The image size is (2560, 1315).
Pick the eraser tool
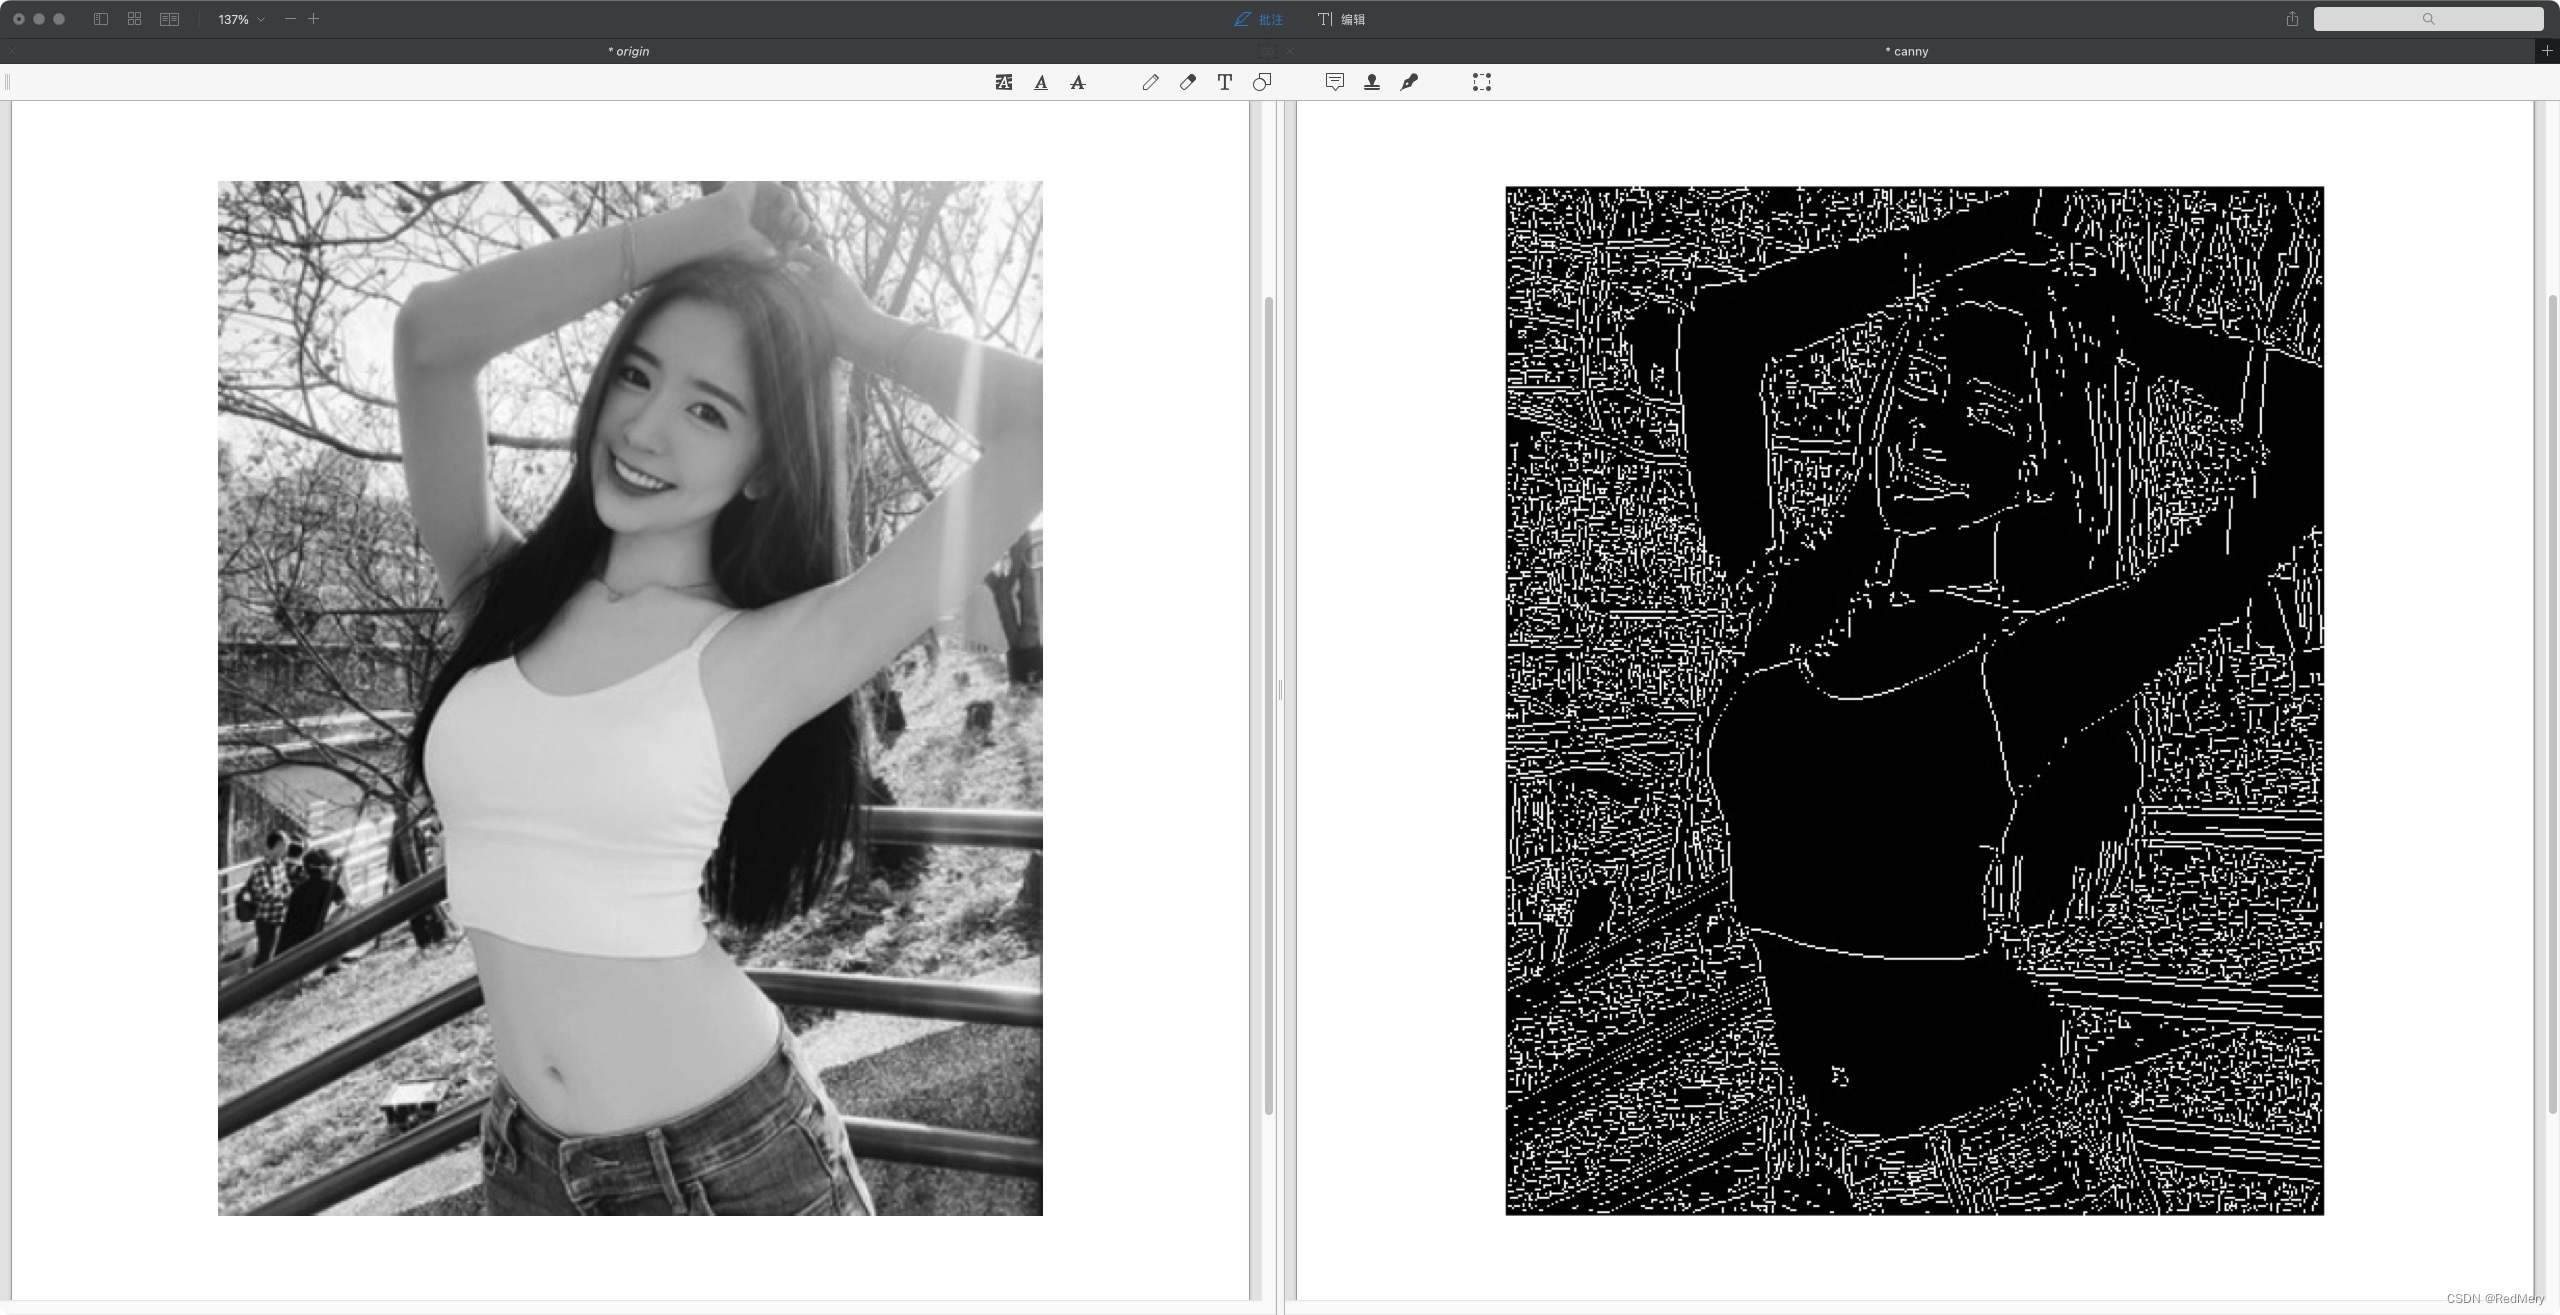tap(1187, 82)
